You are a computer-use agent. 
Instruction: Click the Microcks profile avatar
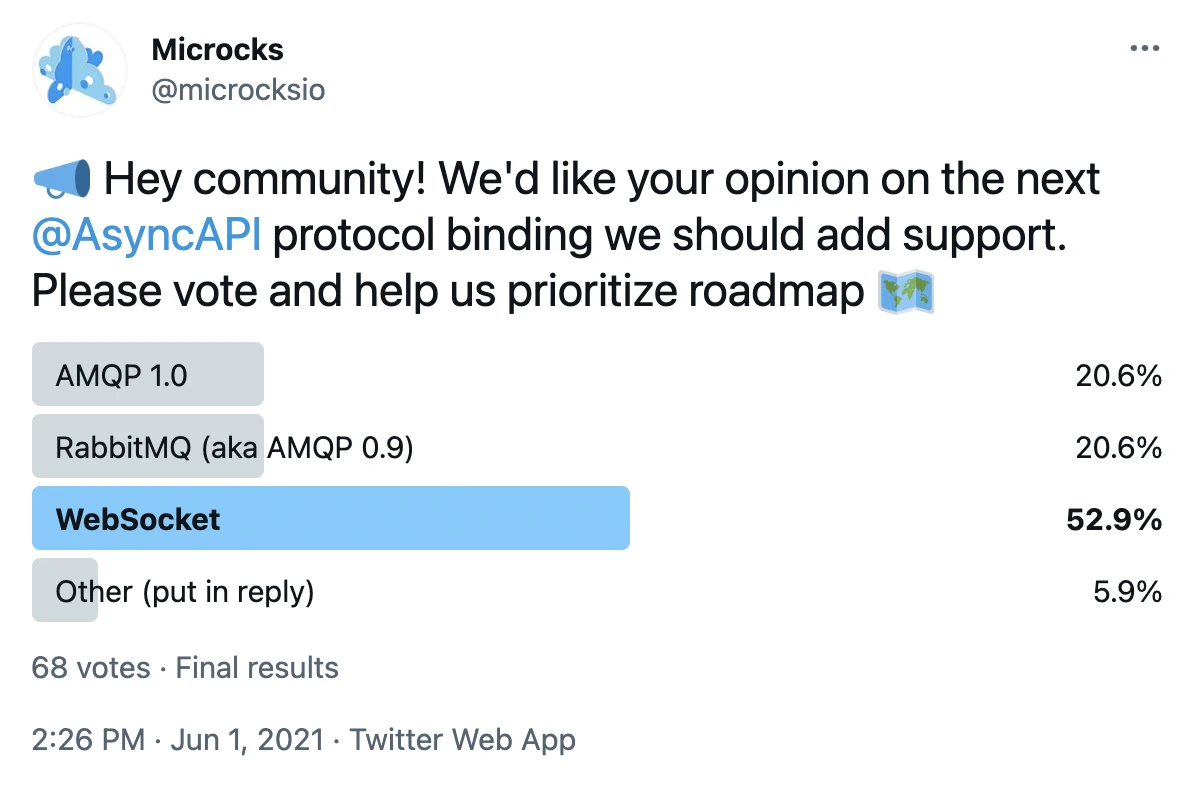click(x=79, y=69)
